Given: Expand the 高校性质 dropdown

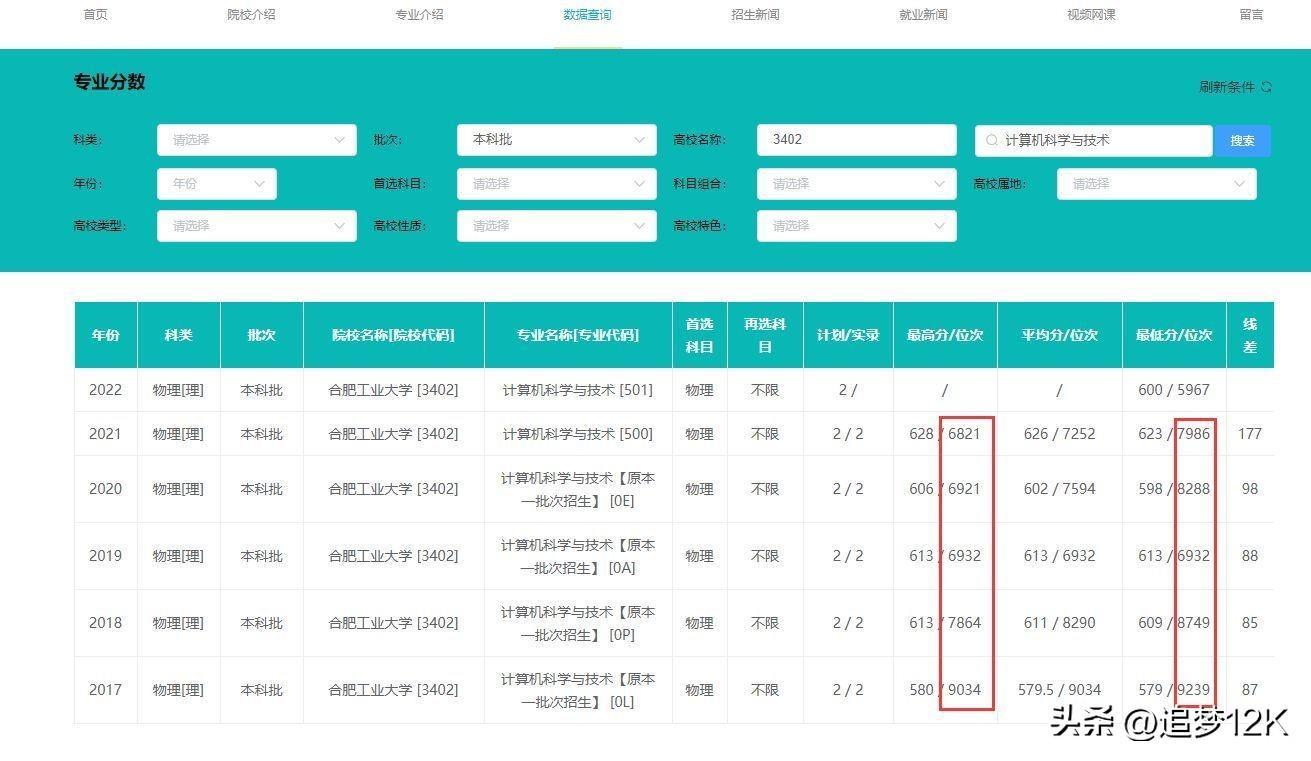Looking at the screenshot, I should [x=556, y=226].
